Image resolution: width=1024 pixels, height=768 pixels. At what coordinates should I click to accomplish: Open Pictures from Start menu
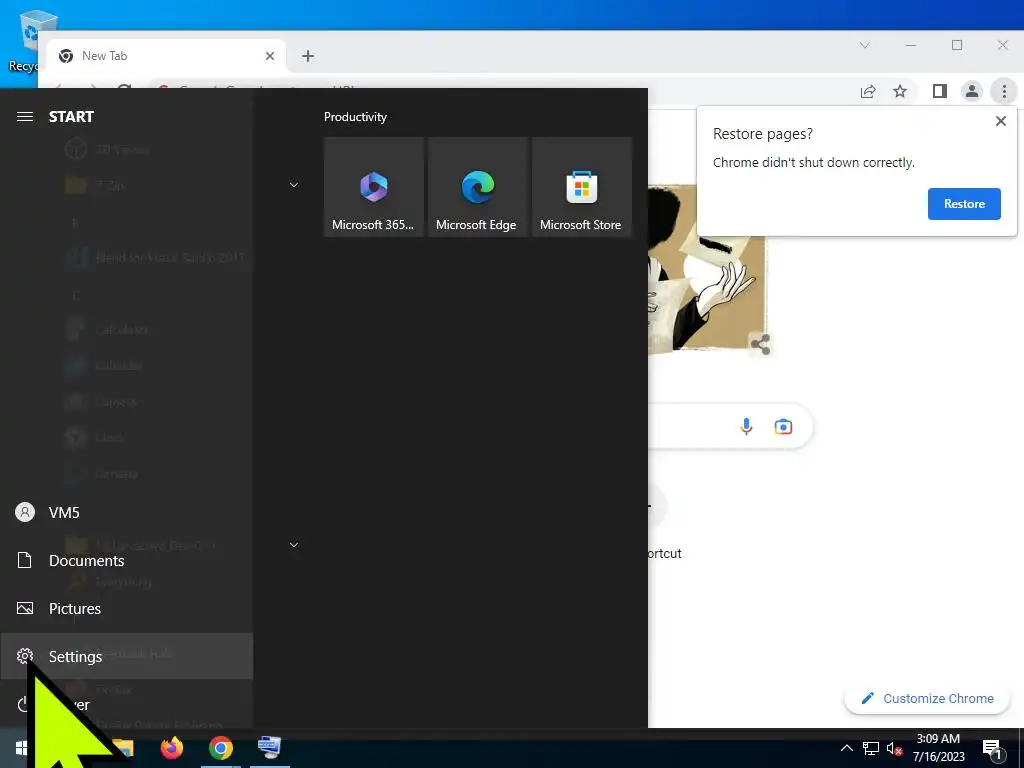126,609
